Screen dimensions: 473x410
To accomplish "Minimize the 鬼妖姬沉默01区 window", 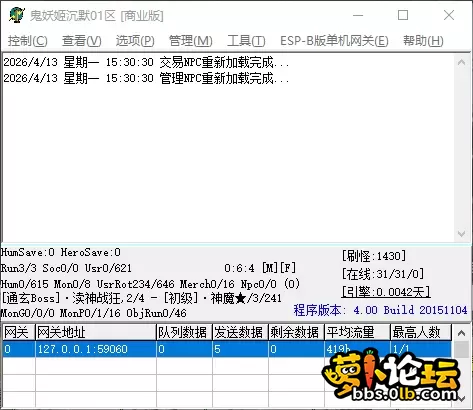I will coord(358,15).
